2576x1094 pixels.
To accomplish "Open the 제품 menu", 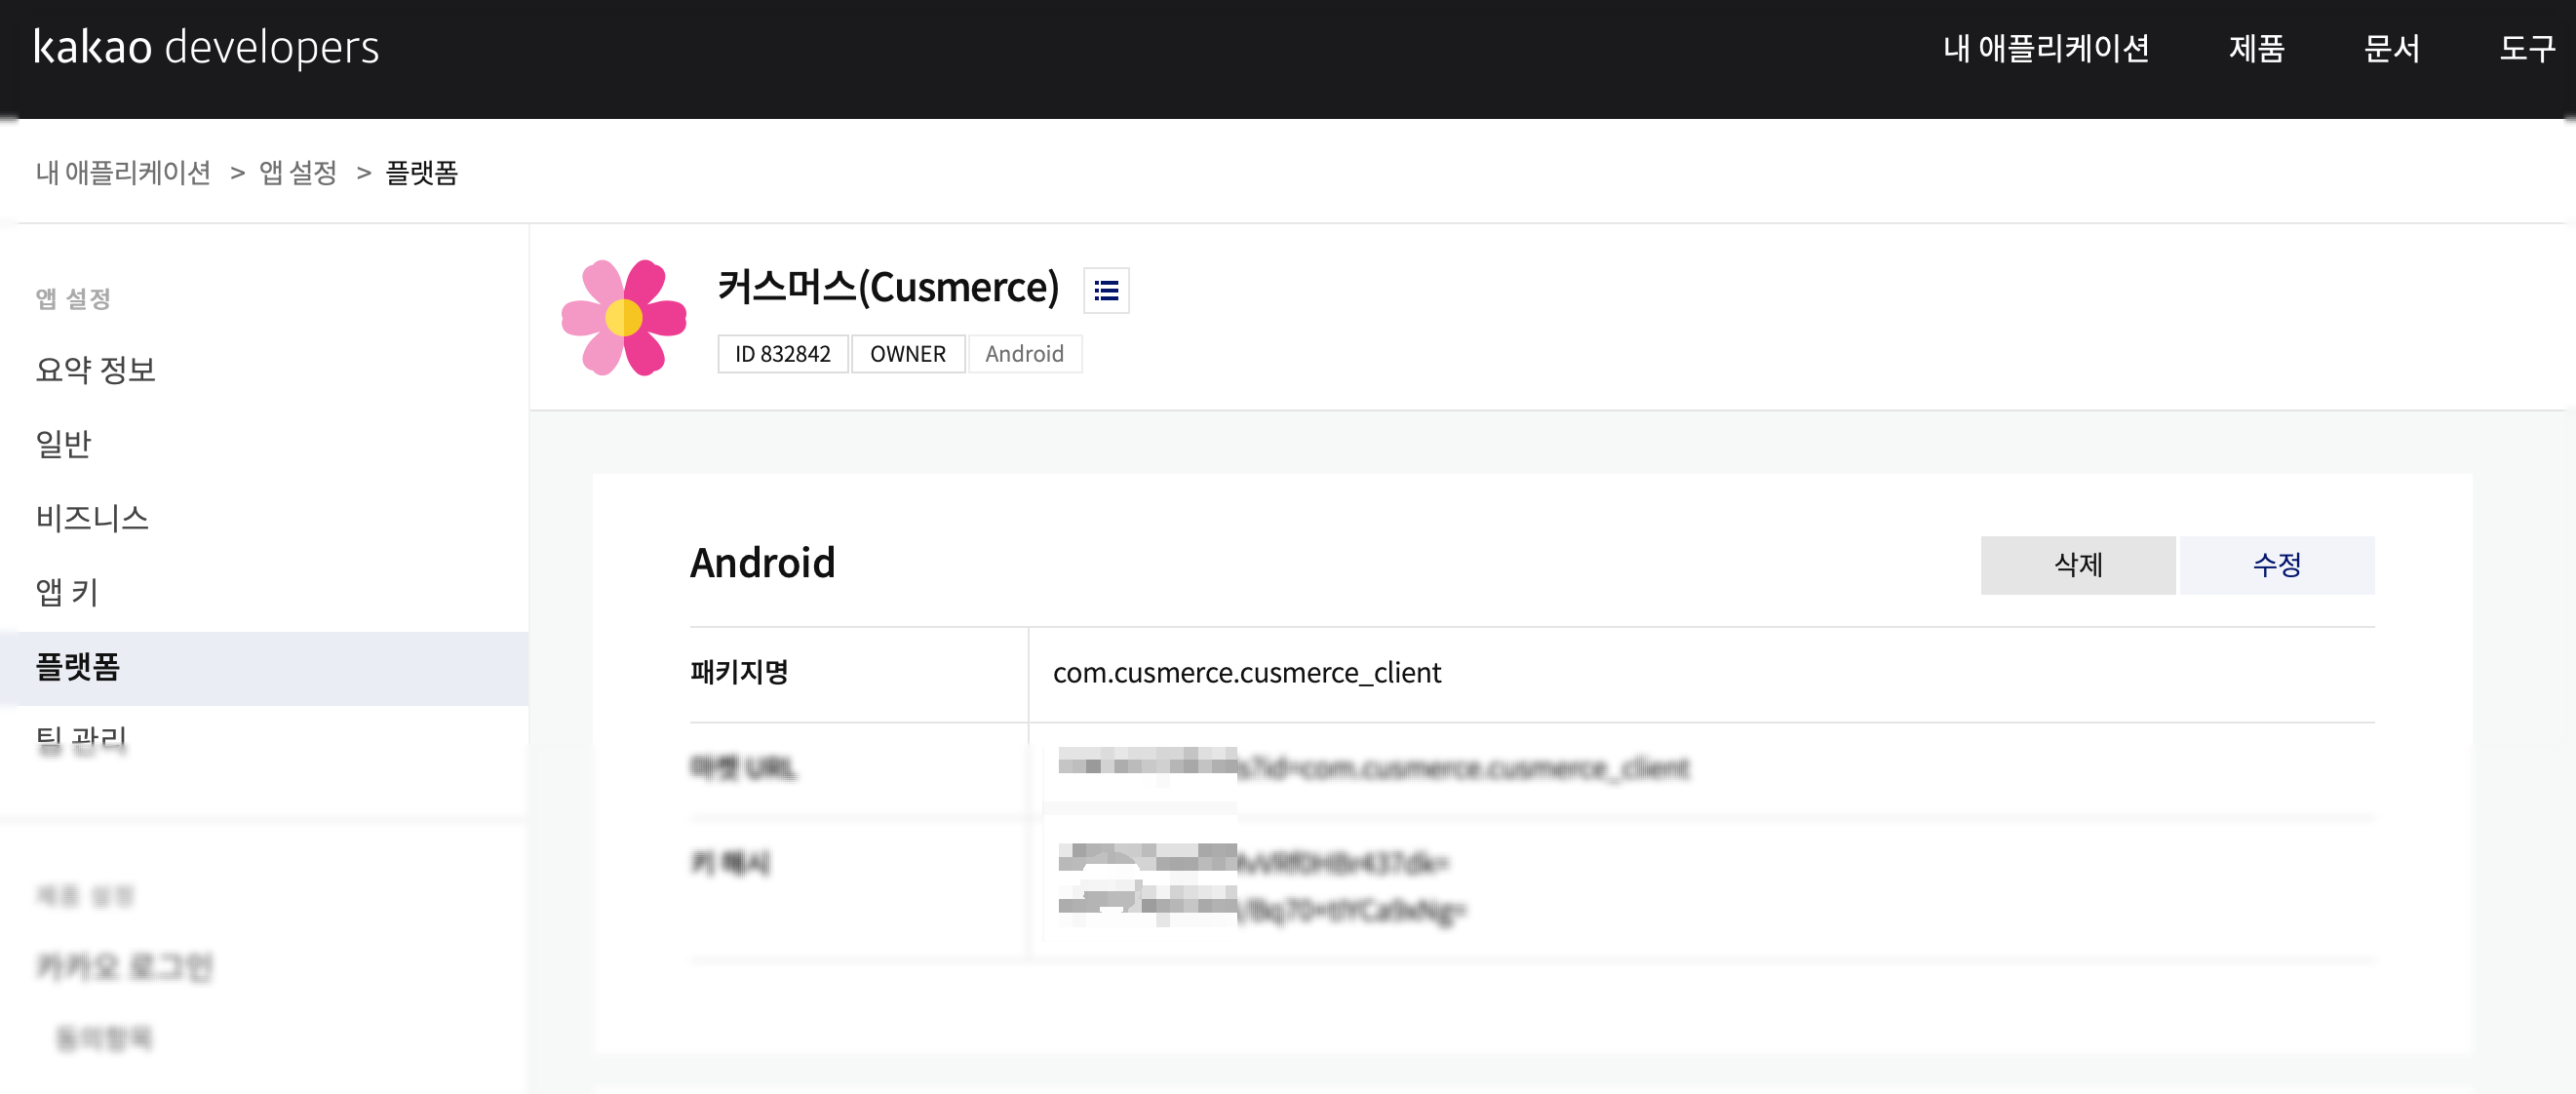I will click(2256, 47).
